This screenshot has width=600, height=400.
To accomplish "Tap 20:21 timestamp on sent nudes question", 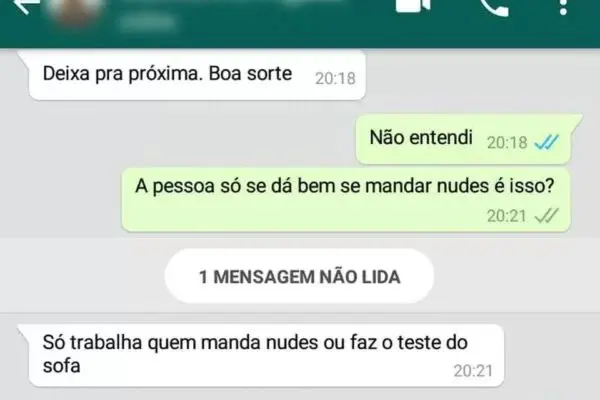I will [506, 216].
